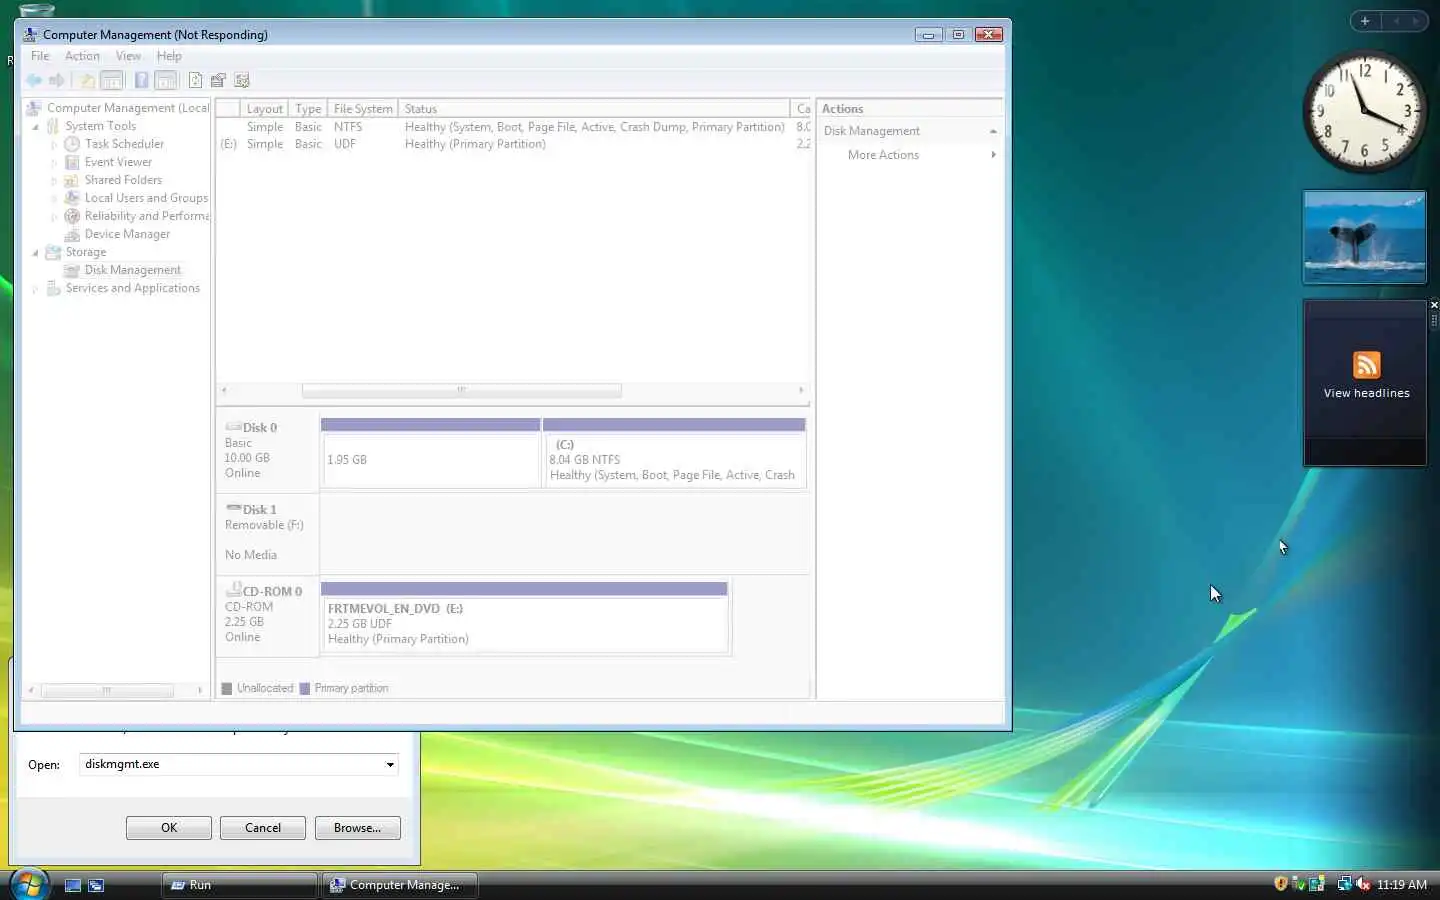Open the File menu
The image size is (1440, 900).
coord(40,56)
